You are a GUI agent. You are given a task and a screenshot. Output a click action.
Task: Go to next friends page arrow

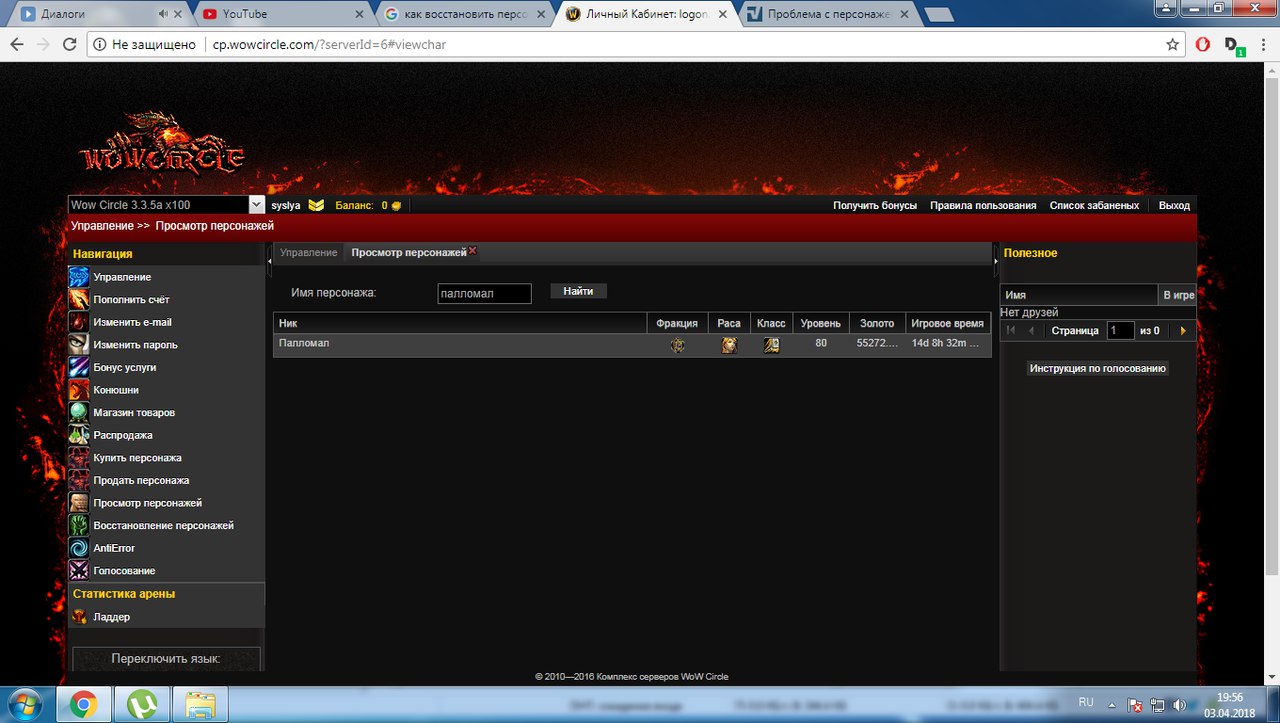click(1183, 330)
